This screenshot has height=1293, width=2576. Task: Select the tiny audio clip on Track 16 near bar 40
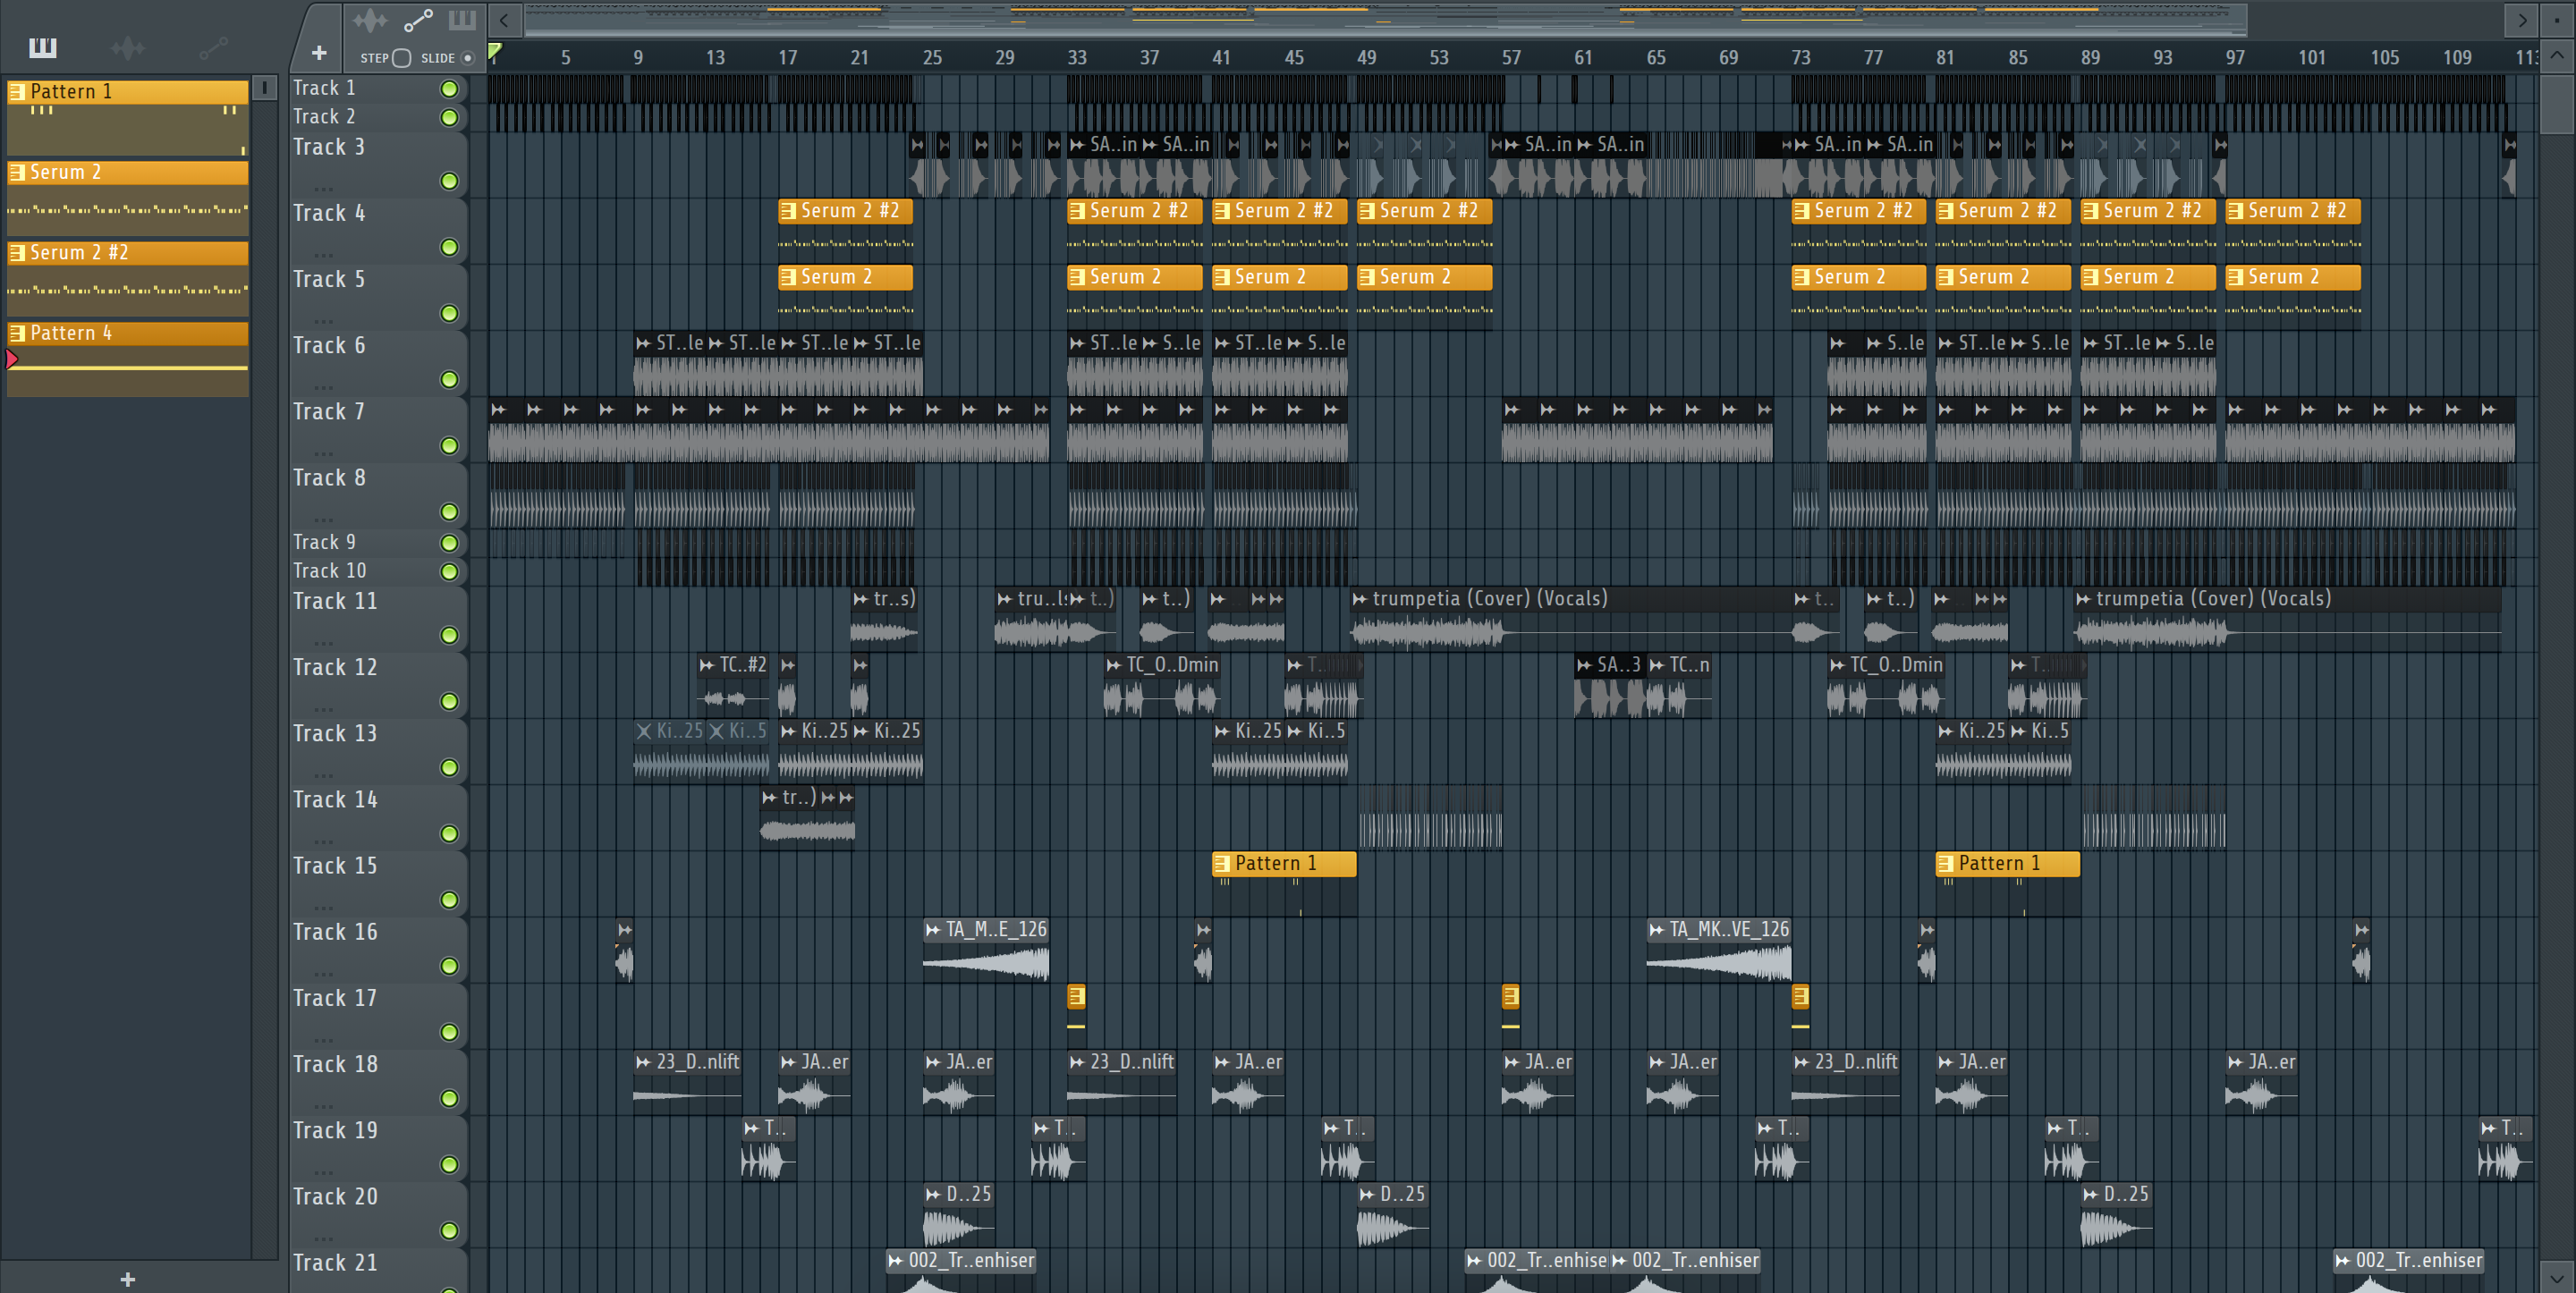point(1203,950)
